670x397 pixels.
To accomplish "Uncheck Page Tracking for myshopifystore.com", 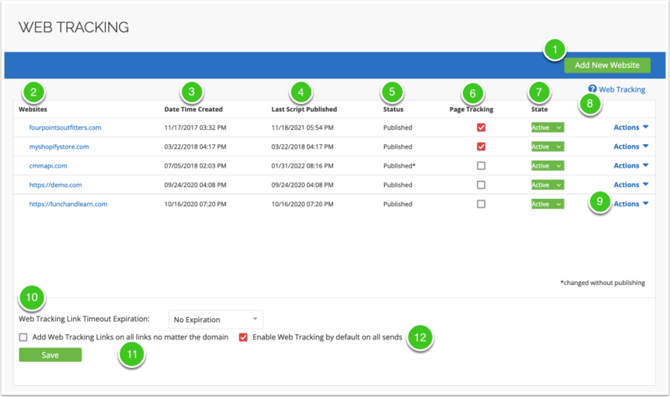I will 481,147.
